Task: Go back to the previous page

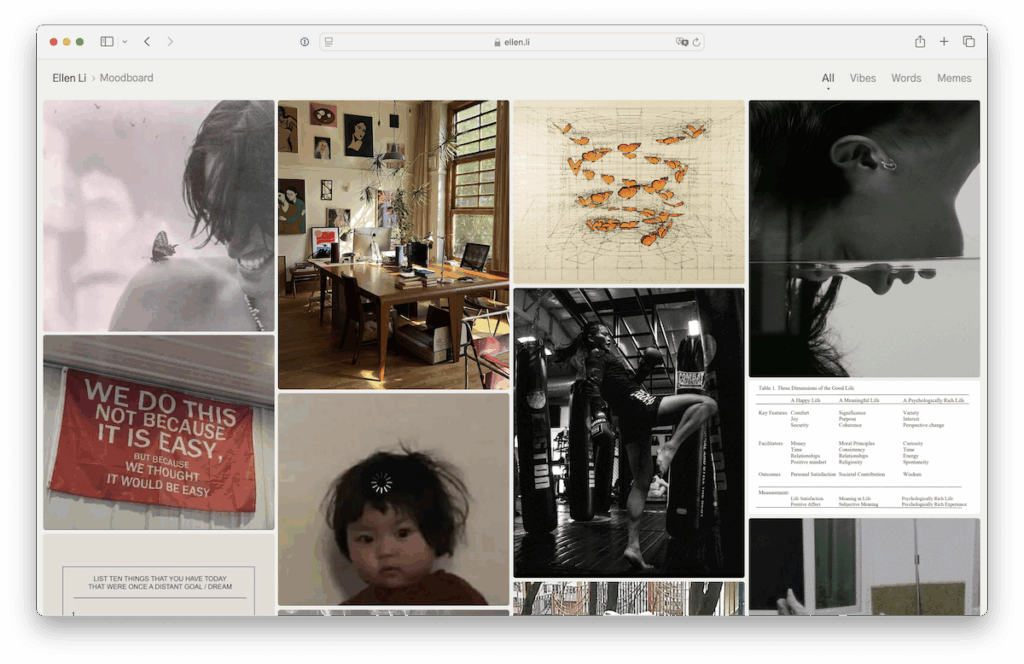Action: coord(147,42)
